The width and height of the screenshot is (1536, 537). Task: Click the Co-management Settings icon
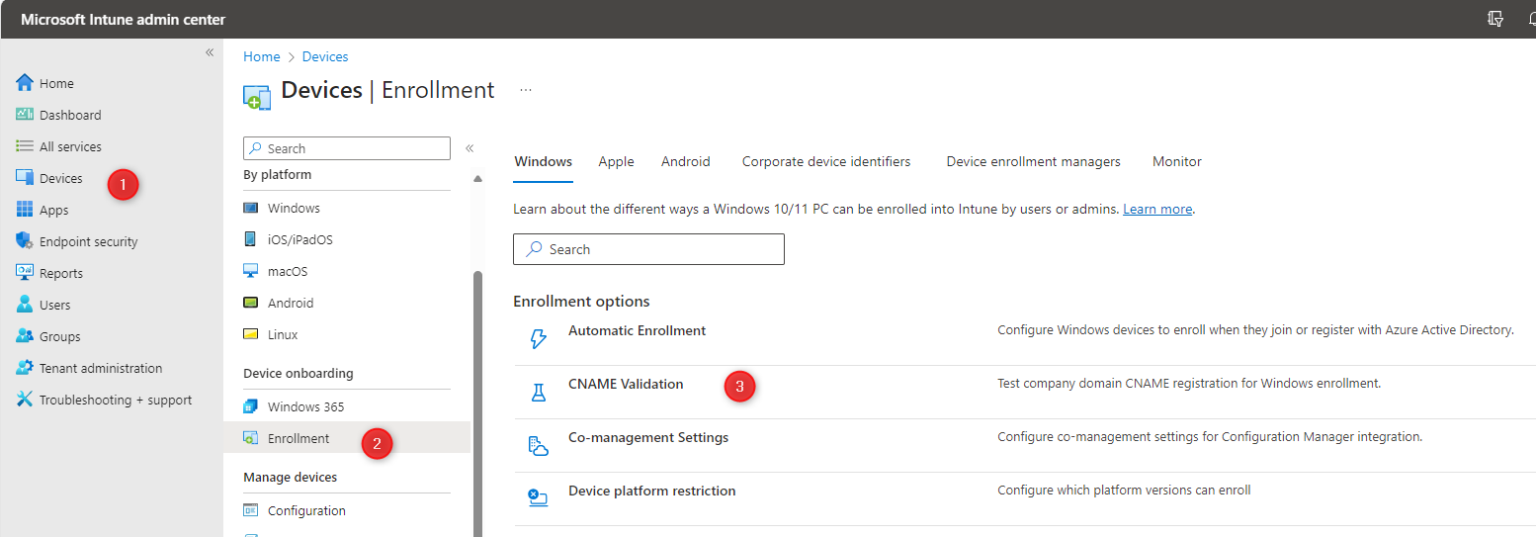538,446
